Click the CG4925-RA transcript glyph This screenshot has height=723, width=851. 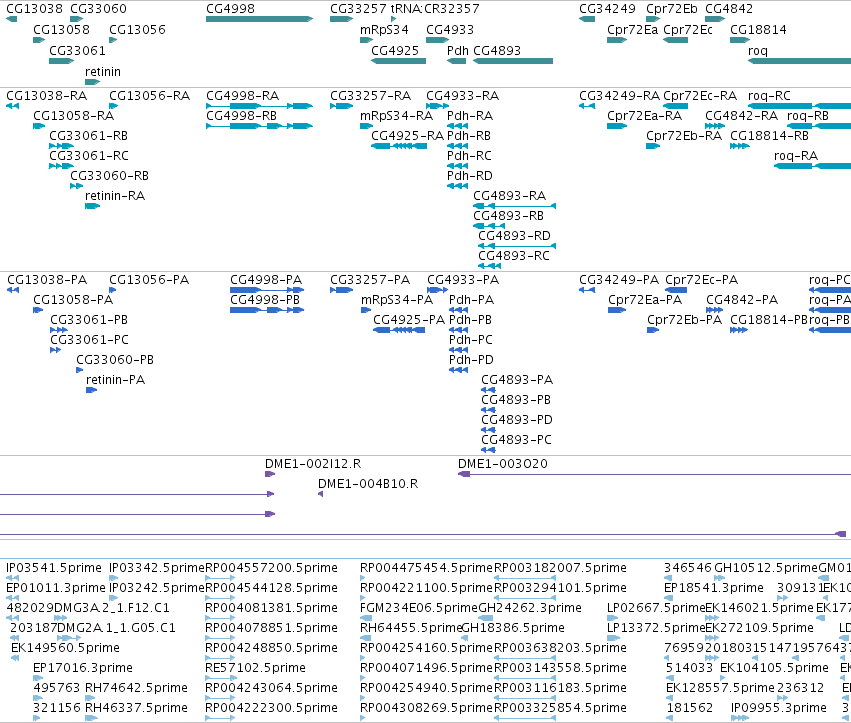399,146
